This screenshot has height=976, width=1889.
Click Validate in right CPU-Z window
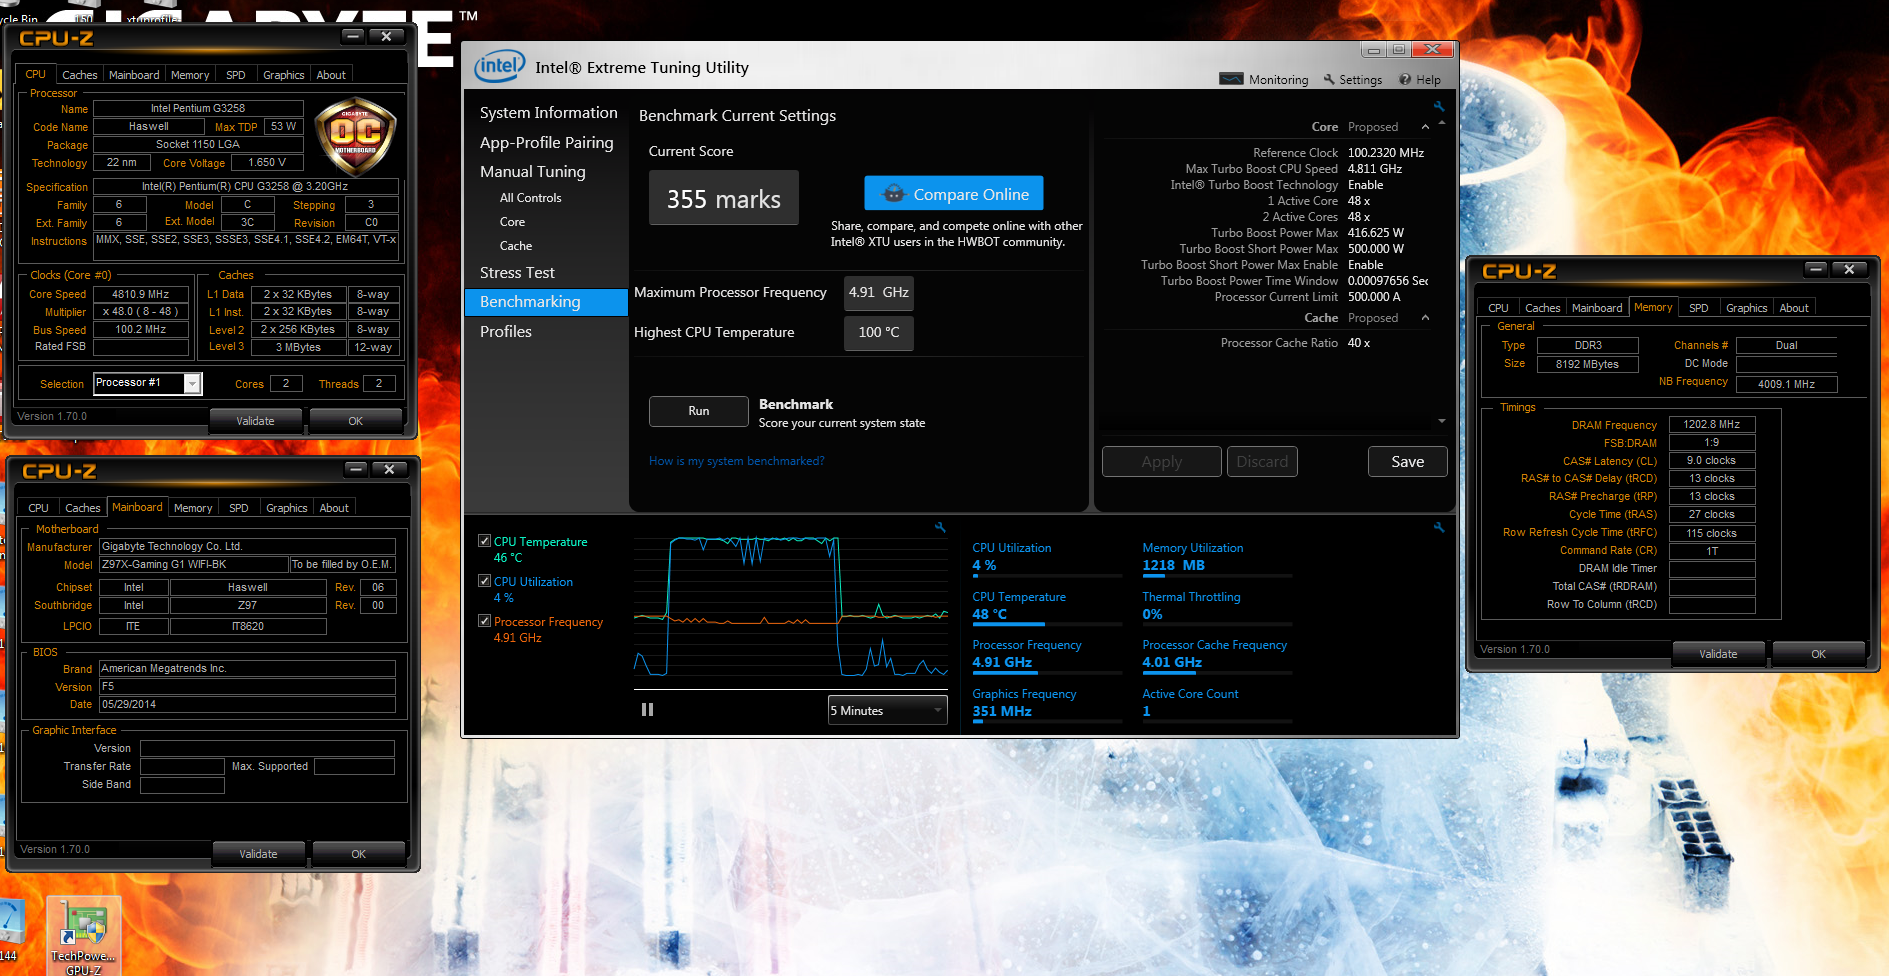pyautogui.click(x=1719, y=654)
